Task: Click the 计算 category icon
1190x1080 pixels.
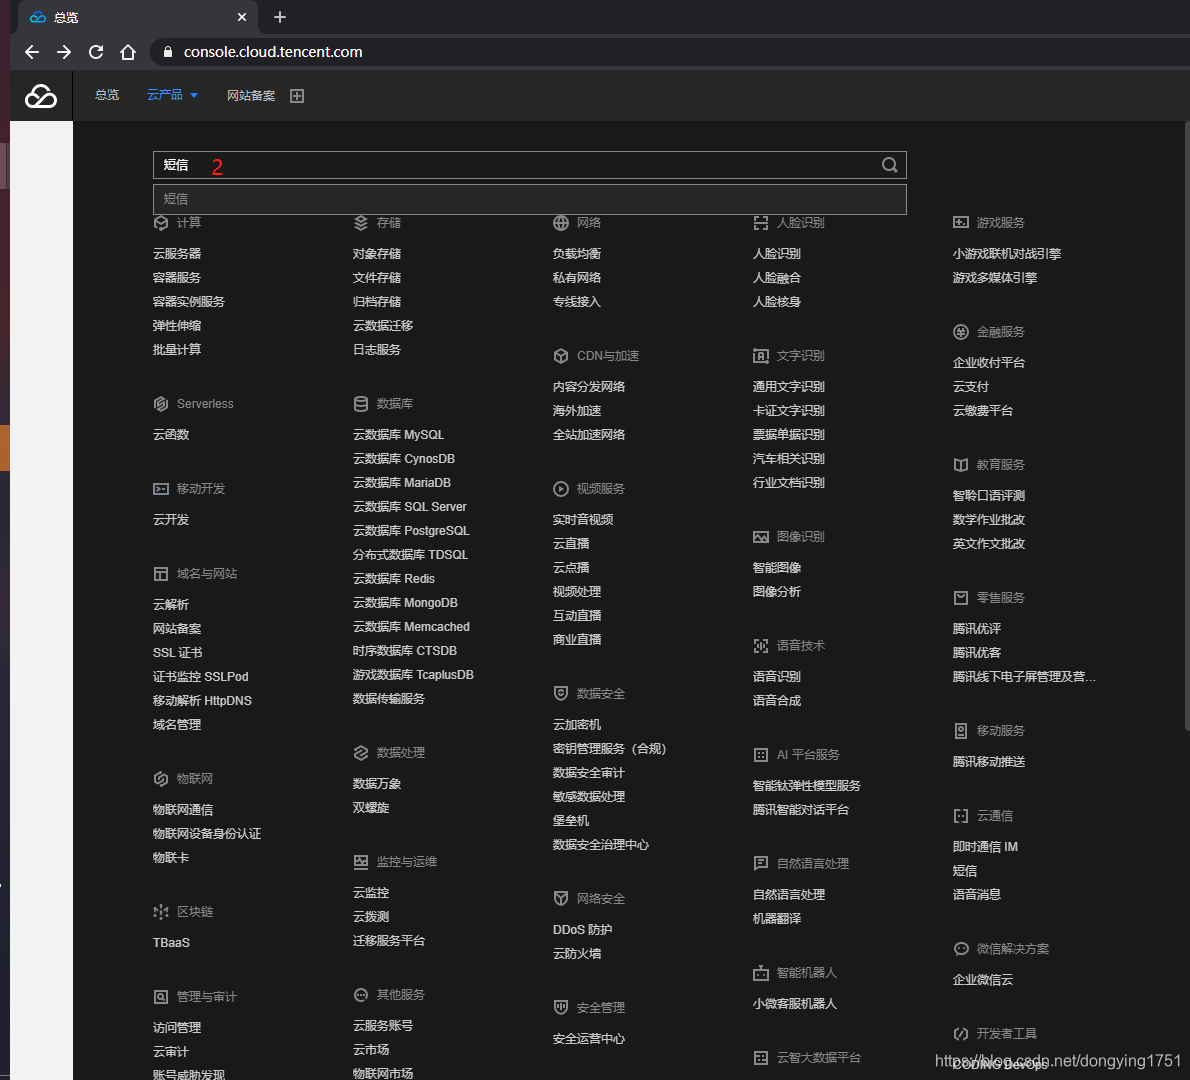Action: (x=161, y=222)
